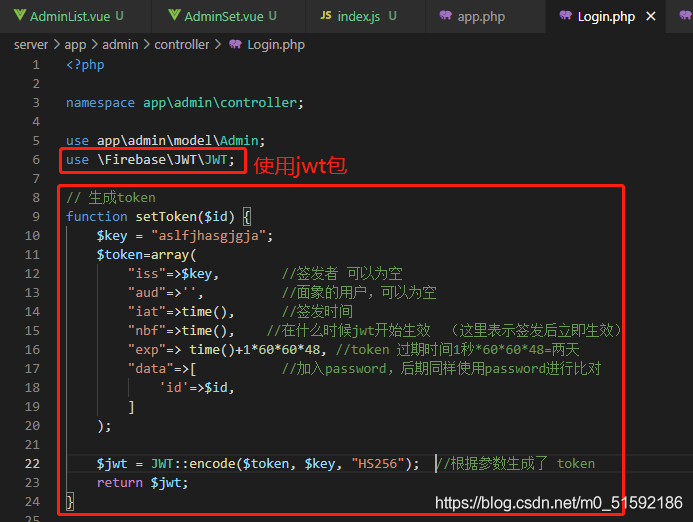This screenshot has width=693, height=522.
Task: Click the "aud"=>'' entry
Action: click(165, 293)
